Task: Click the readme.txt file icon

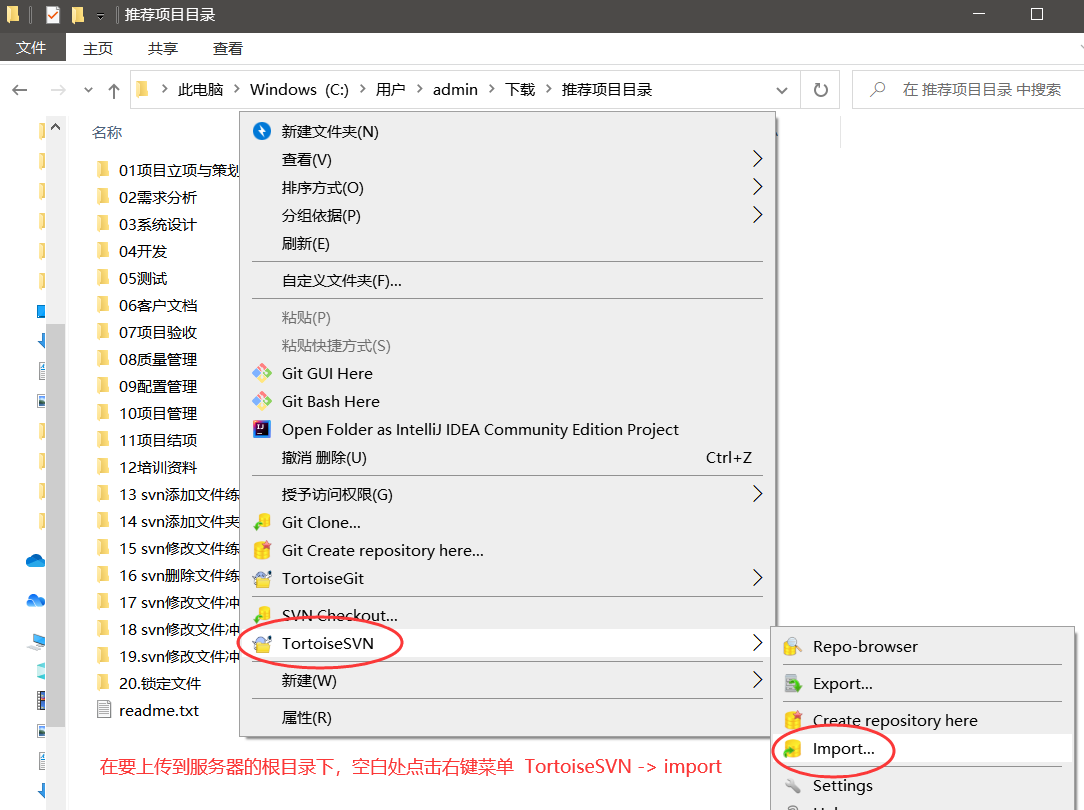Action: 104,709
